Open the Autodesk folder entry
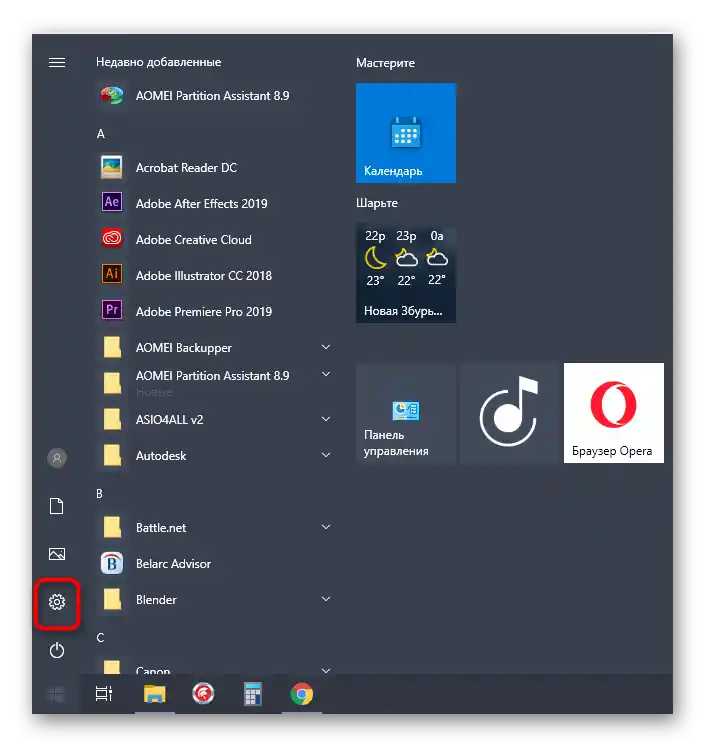Screen dimensions: 705x746 pyautogui.click(x=213, y=455)
